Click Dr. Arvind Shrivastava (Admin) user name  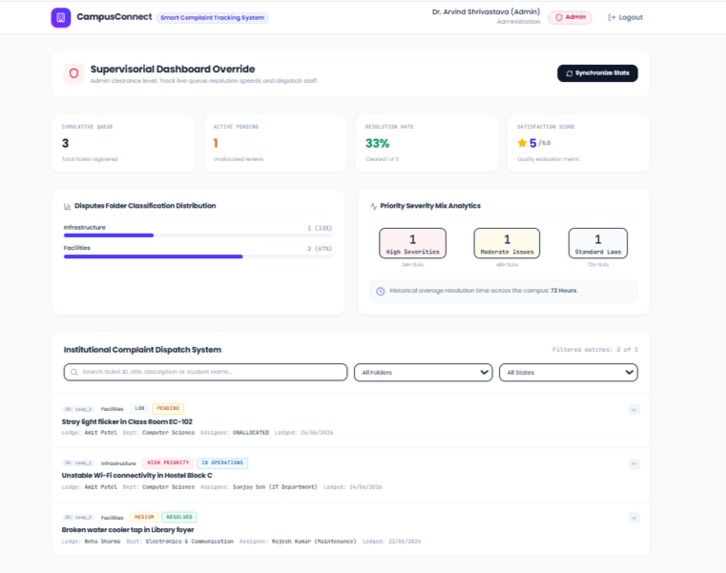[486, 12]
